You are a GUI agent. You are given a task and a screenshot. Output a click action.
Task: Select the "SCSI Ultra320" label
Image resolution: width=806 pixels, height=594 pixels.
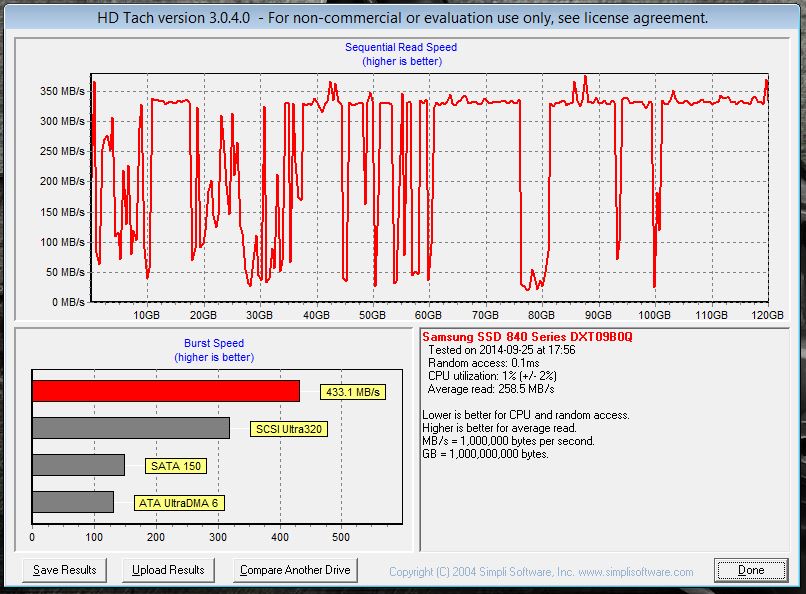pyautogui.click(x=289, y=429)
